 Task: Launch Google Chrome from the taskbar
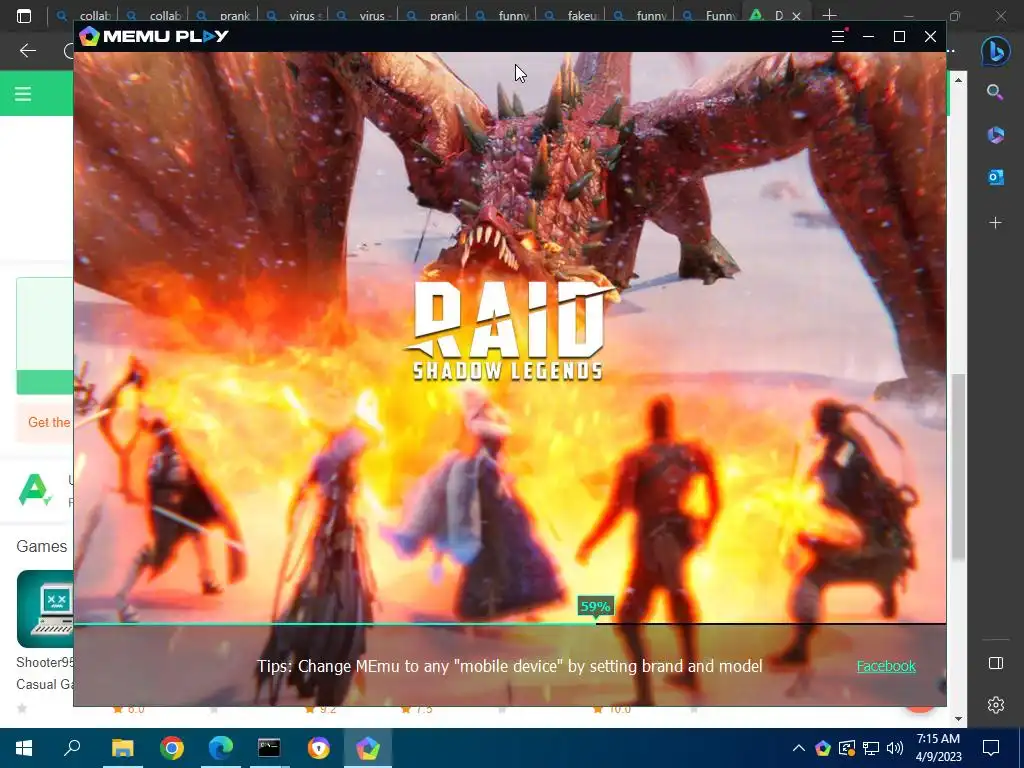coord(172,748)
